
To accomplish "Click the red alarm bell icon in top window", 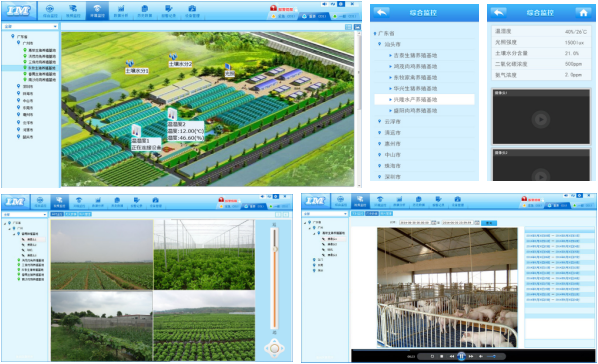I will tap(273, 8).
